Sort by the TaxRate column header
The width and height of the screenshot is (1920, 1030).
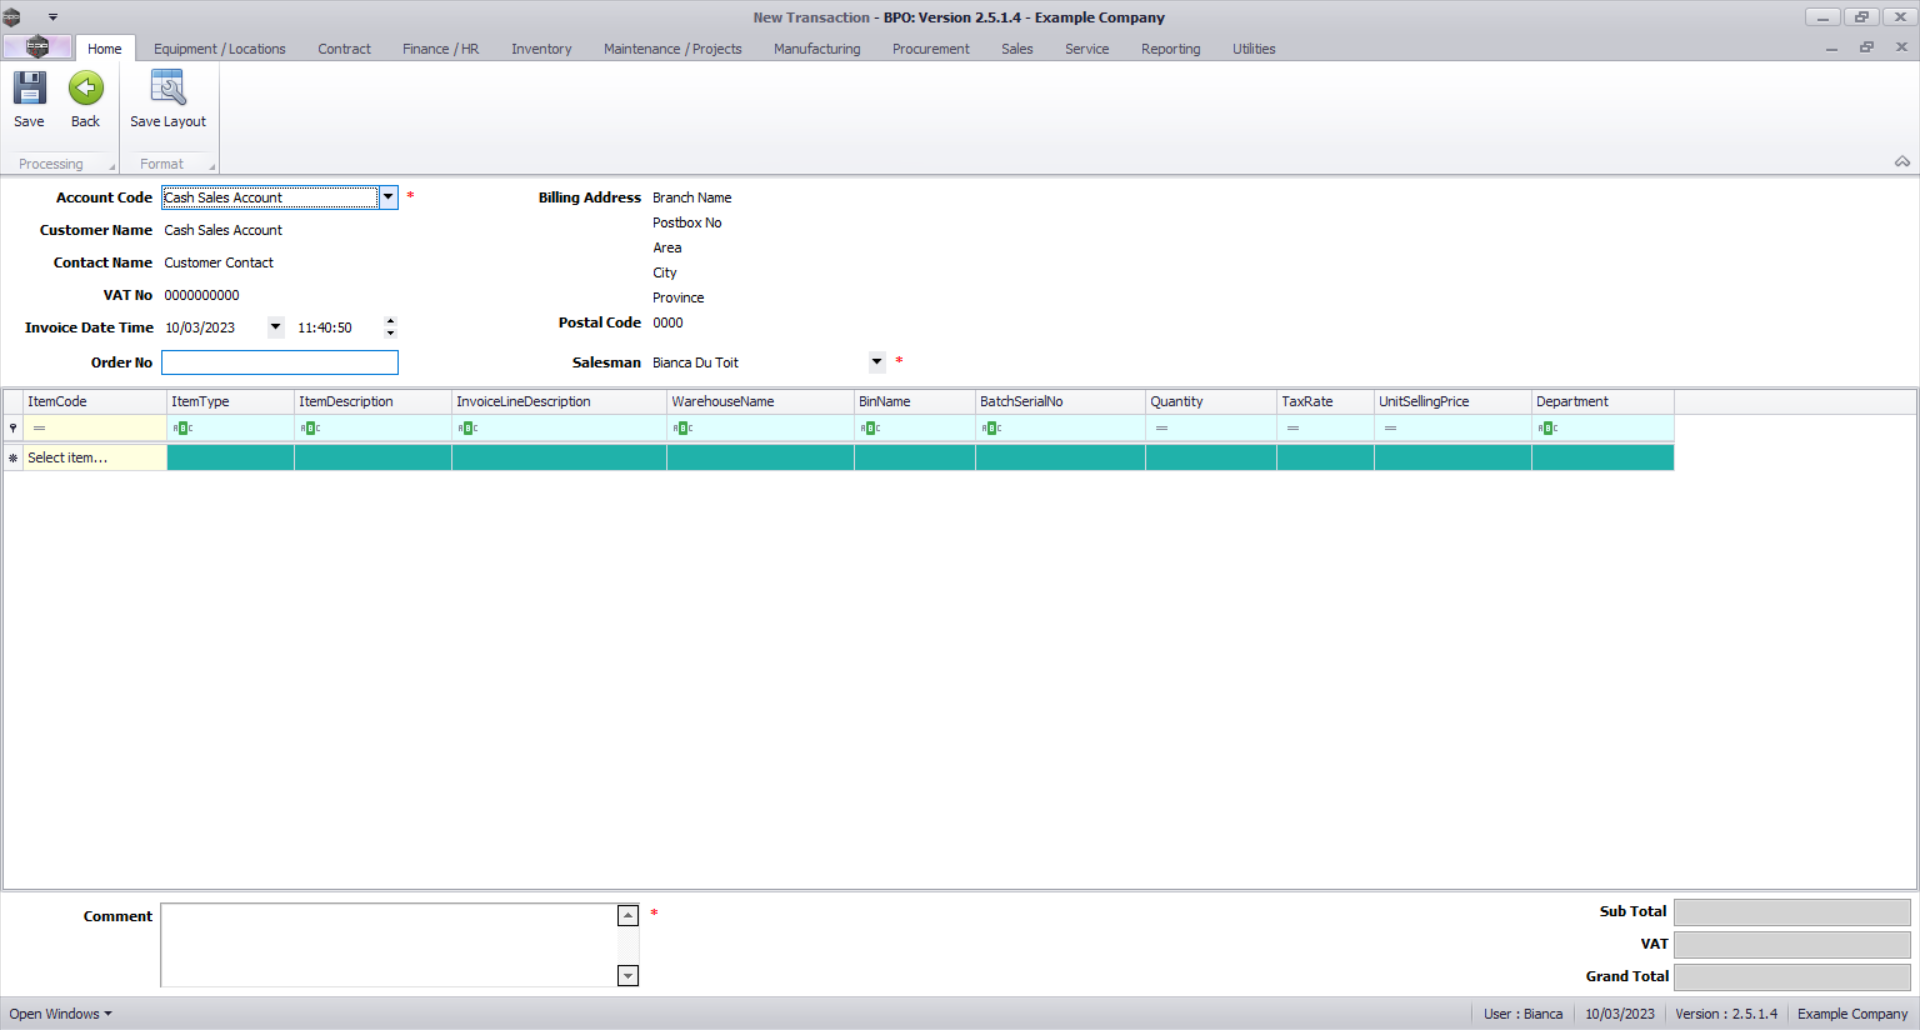[x=1325, y=401]
